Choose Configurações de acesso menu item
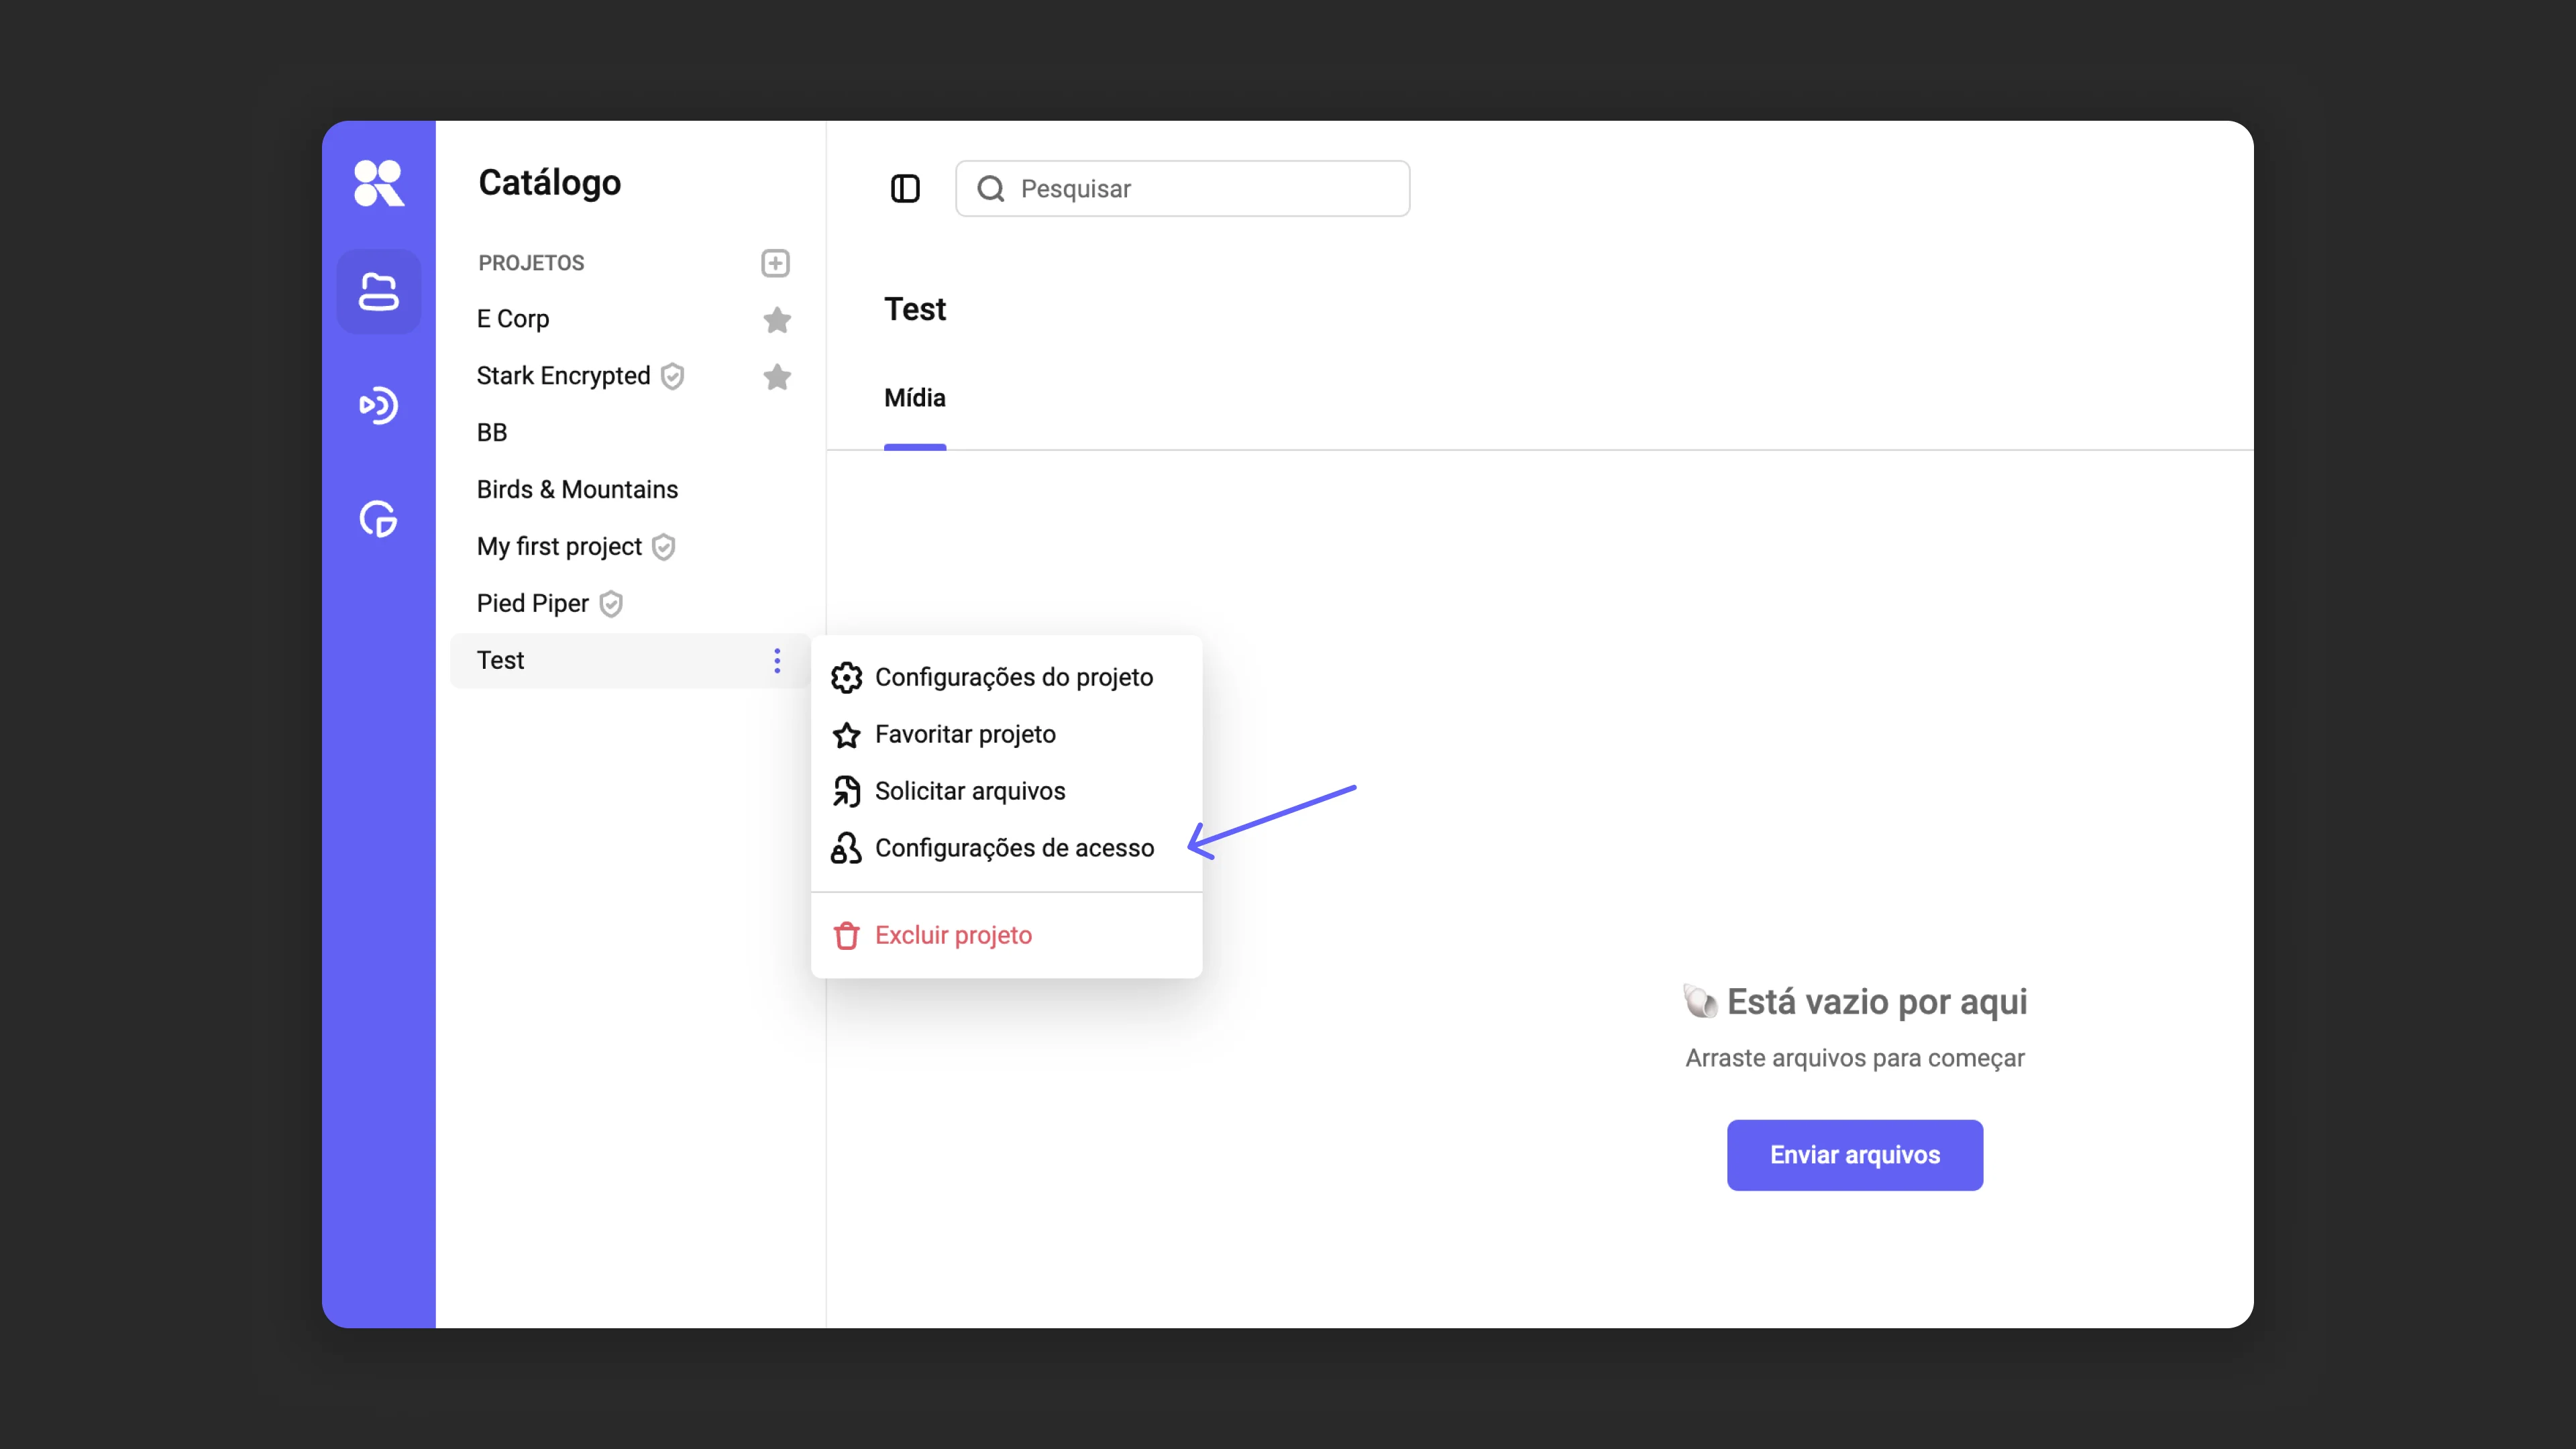 coord(1006,848)
